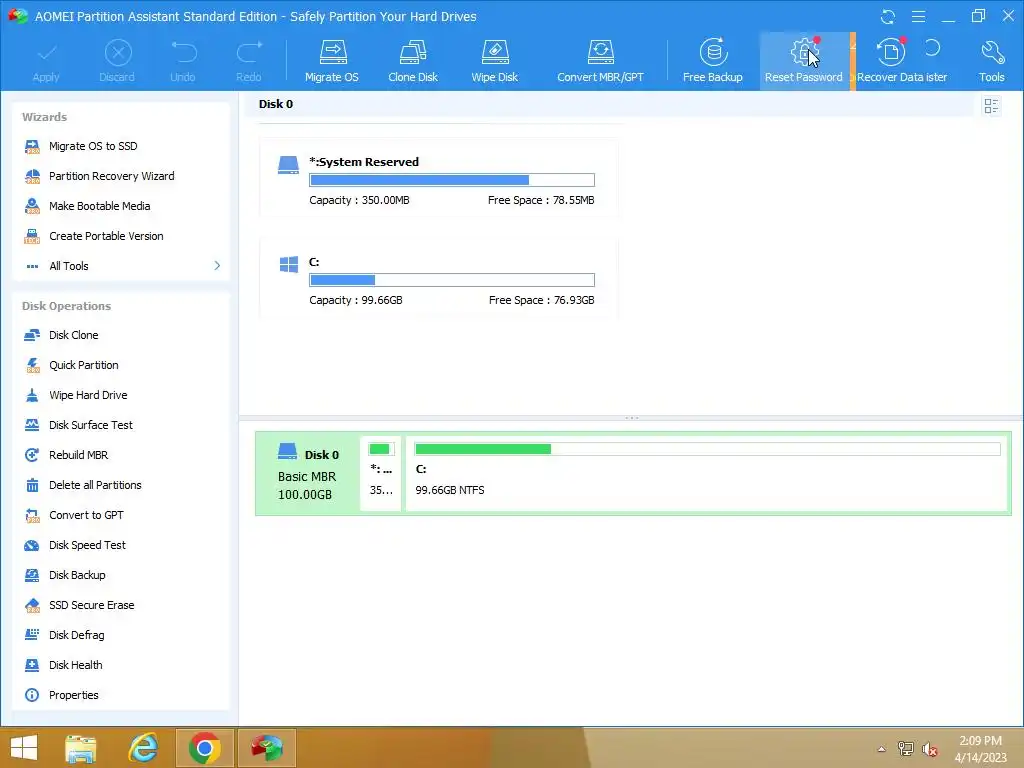1024x768 pixels.
Task: Open Google Chrome from the taskbar
Action: click(x=204, y=748)
